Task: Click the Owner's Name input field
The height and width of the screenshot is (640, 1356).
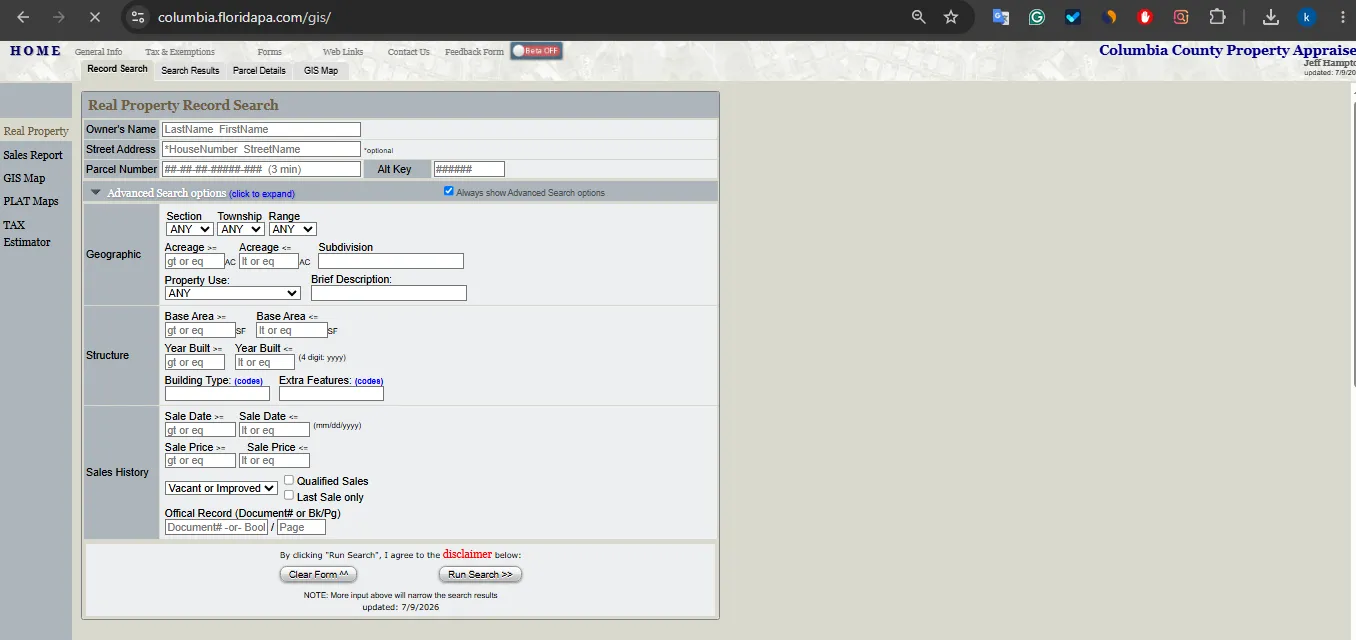Action: [261, 129]
